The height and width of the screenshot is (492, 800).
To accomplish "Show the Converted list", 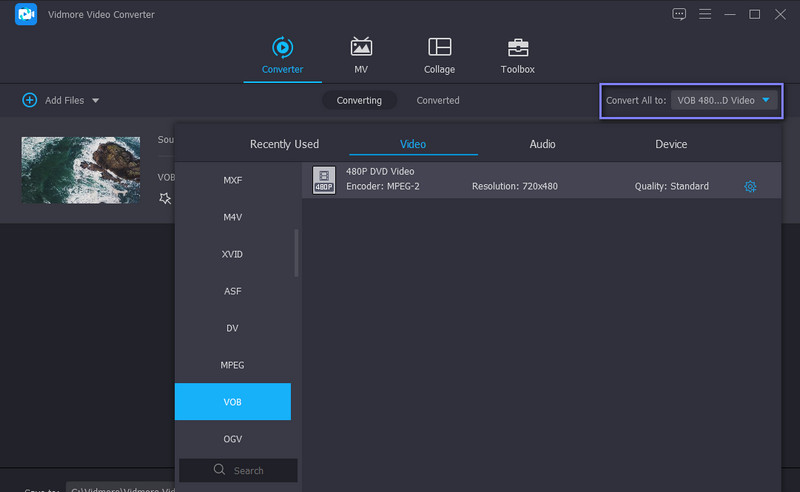I will coord(438,100).
